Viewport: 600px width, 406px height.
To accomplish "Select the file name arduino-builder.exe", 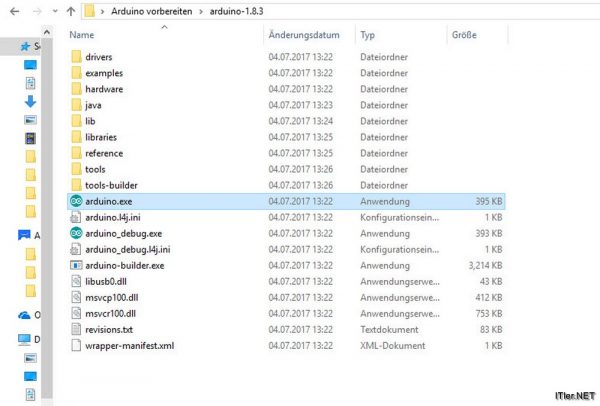I will tap(125, 266).
